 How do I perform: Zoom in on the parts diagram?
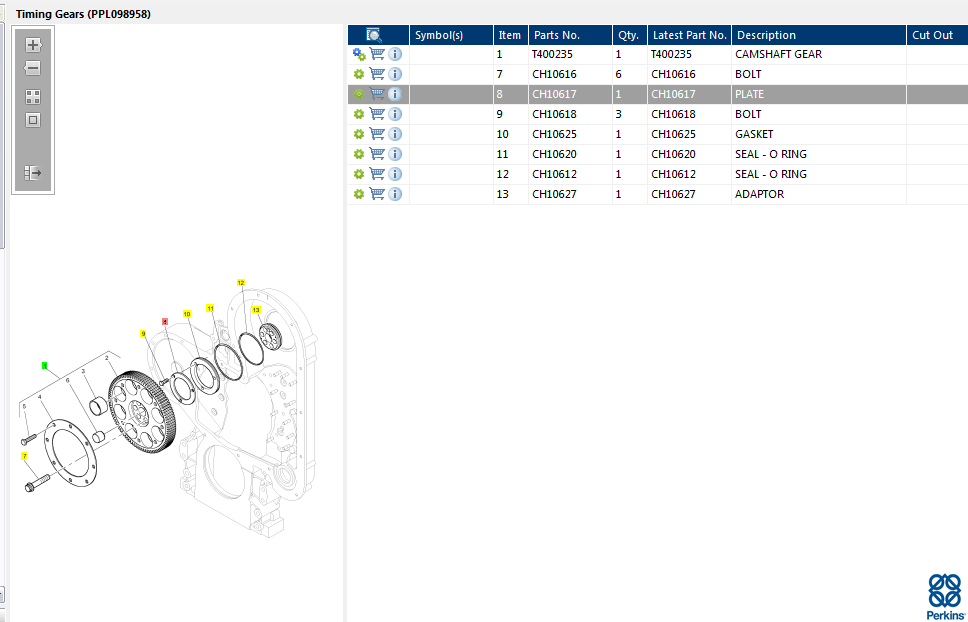pyautogui.click(x=32, y=45)
